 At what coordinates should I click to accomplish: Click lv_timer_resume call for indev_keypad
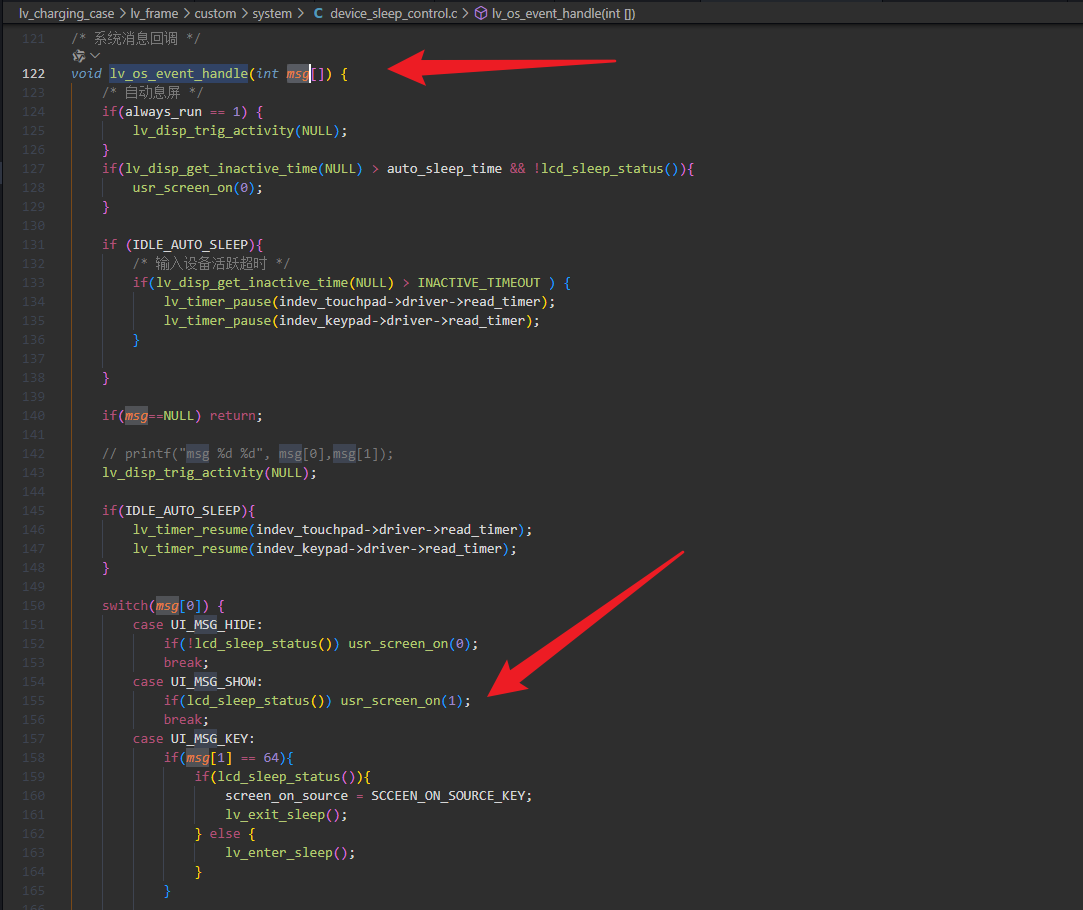[325, 548]
